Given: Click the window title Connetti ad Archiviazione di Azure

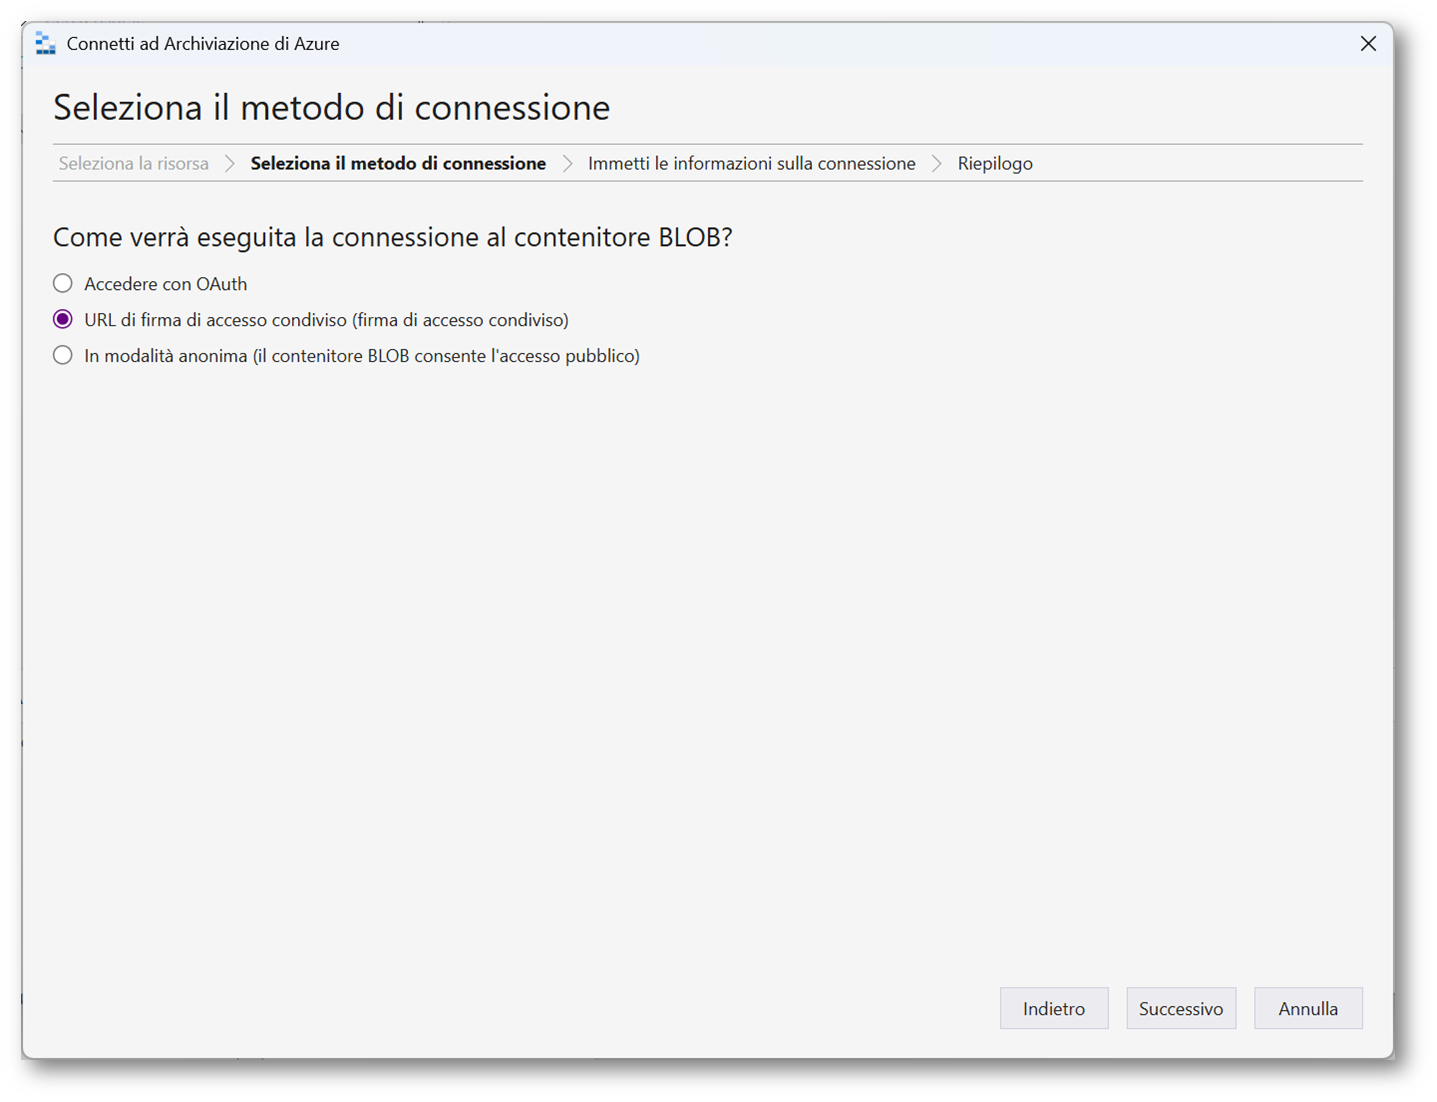Looking at the screenshot, I should (x=203, y=44).
